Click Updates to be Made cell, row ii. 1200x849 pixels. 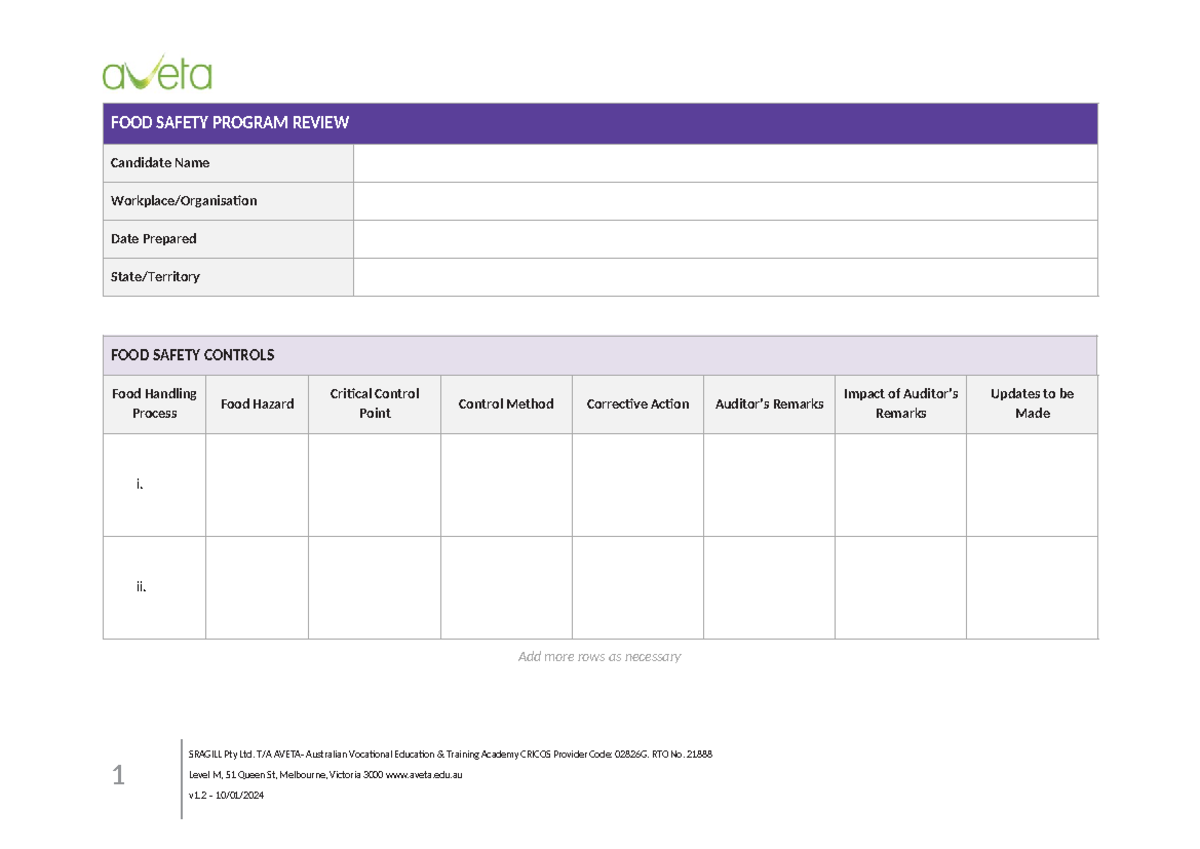[1032, 588]
